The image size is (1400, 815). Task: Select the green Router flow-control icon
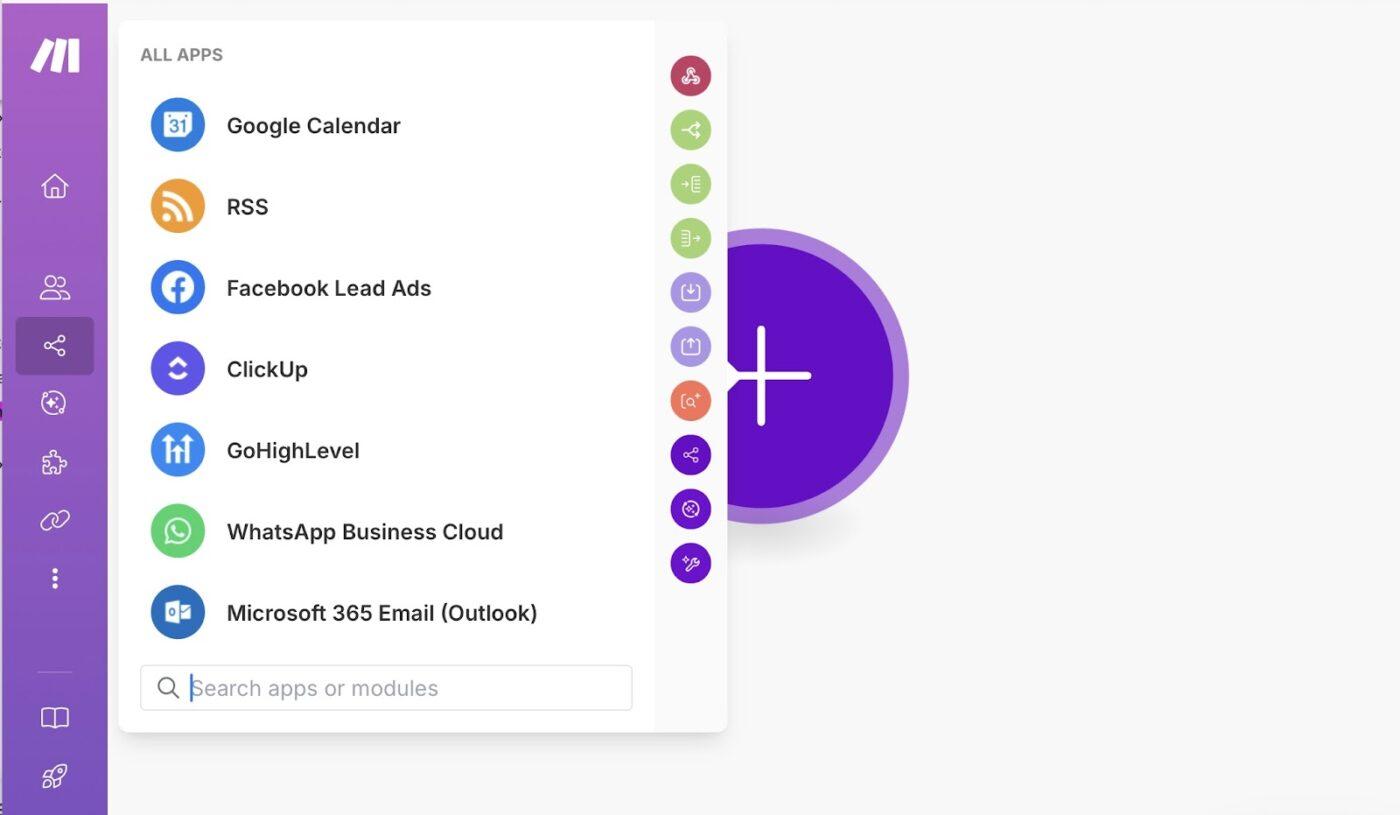point(690,130)
